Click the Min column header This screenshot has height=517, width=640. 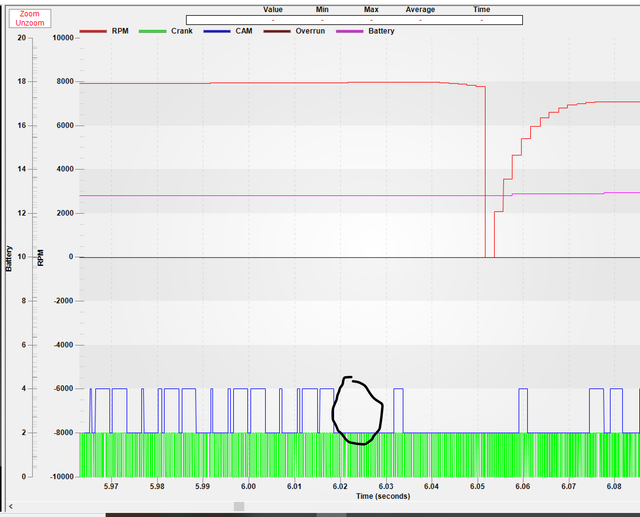322,9
